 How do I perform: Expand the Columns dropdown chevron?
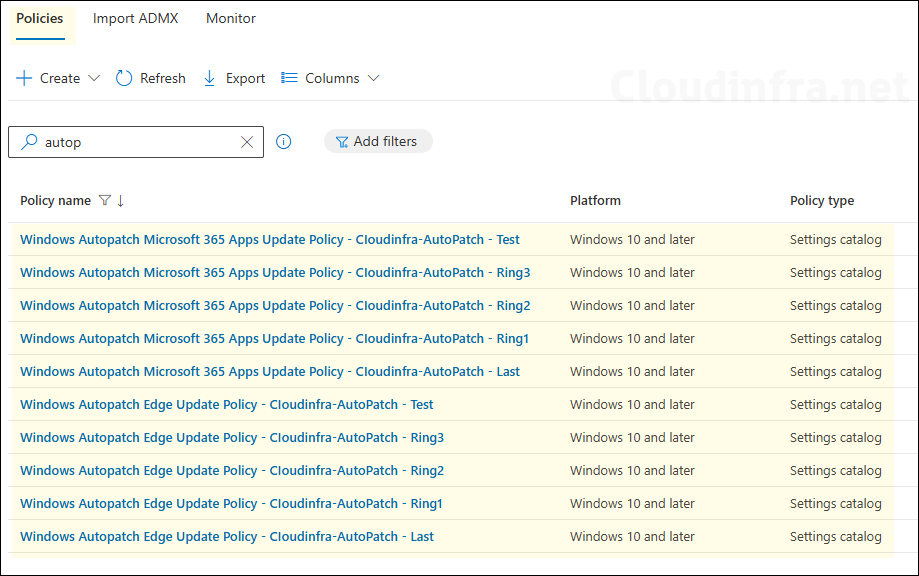click(x=374, y=78)
